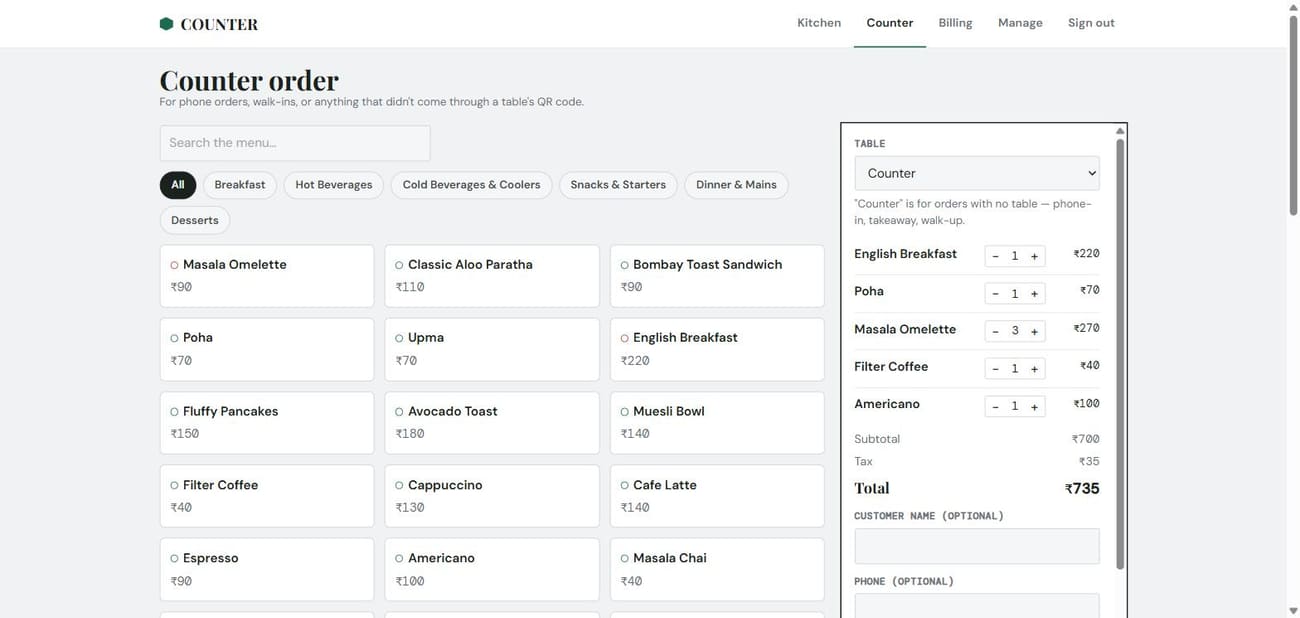
Task: Click the page scrollbar up arrow
Action: pos(1292,7)
